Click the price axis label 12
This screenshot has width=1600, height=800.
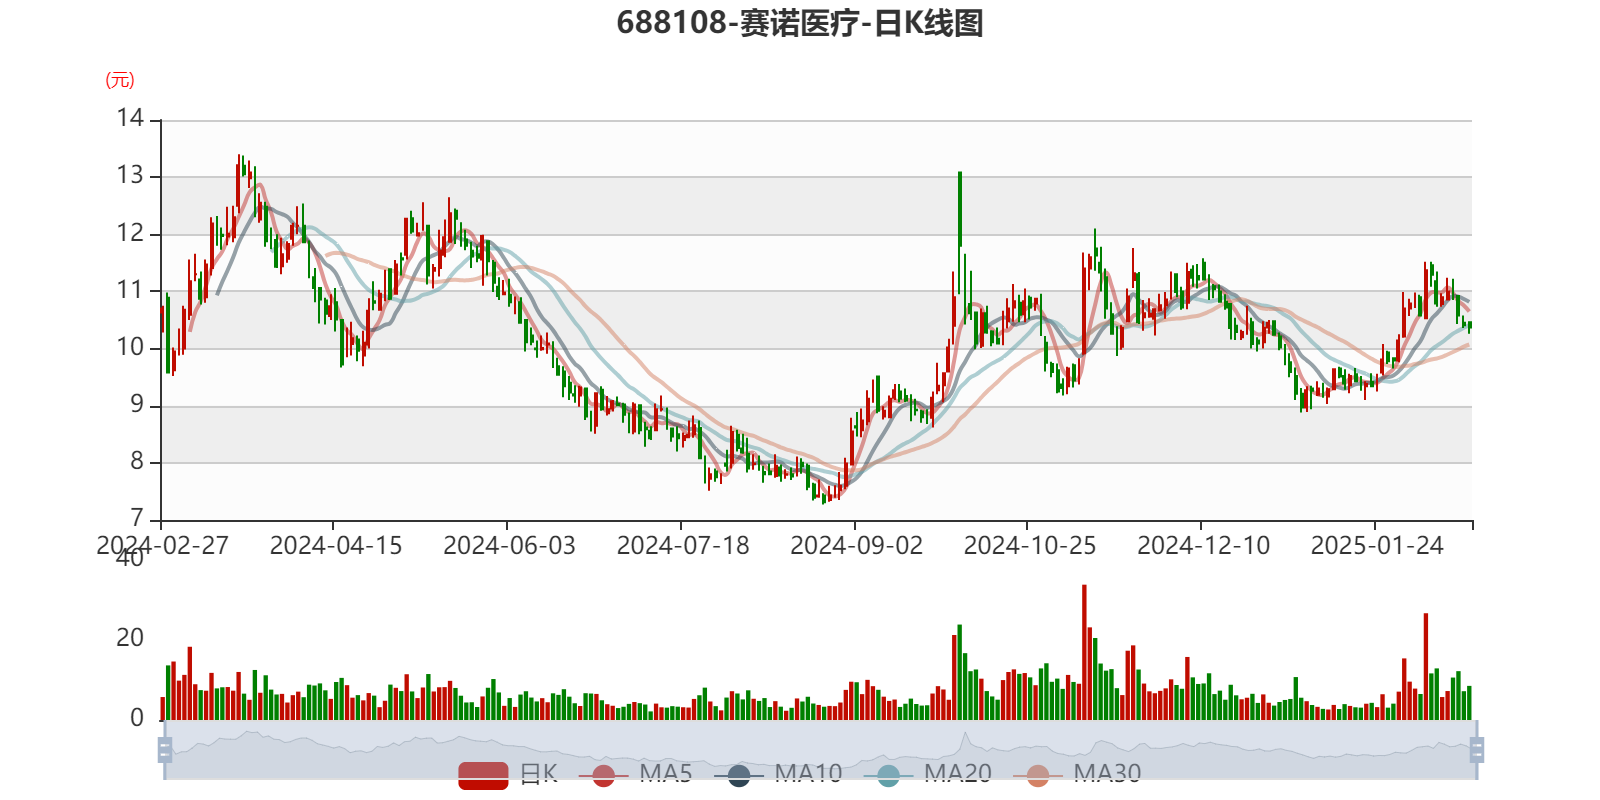click(x=130, y=234)
